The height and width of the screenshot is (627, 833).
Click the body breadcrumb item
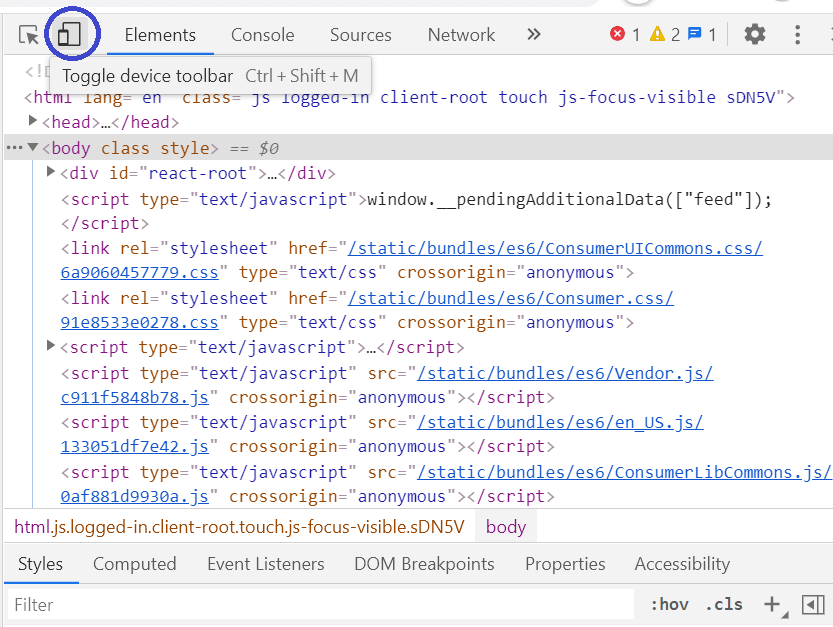coord(506,527)
